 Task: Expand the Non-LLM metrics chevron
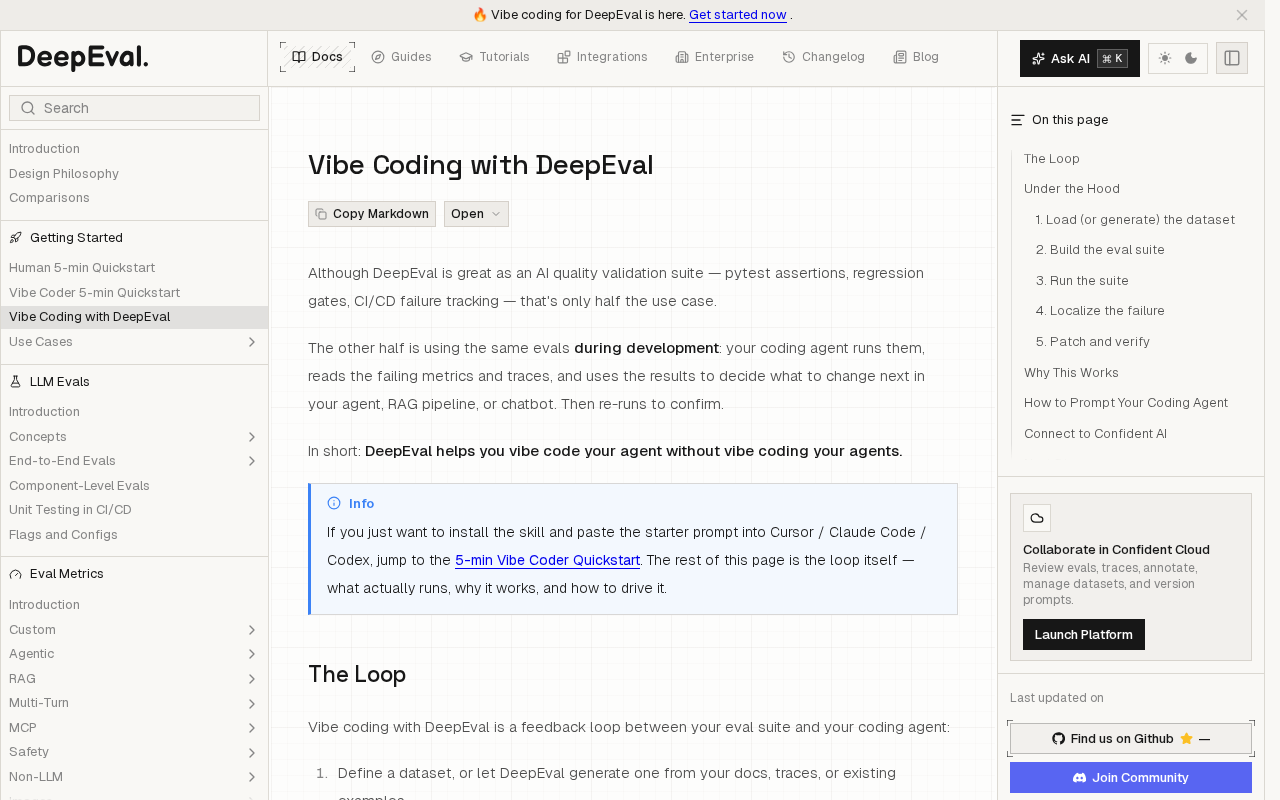252,777
